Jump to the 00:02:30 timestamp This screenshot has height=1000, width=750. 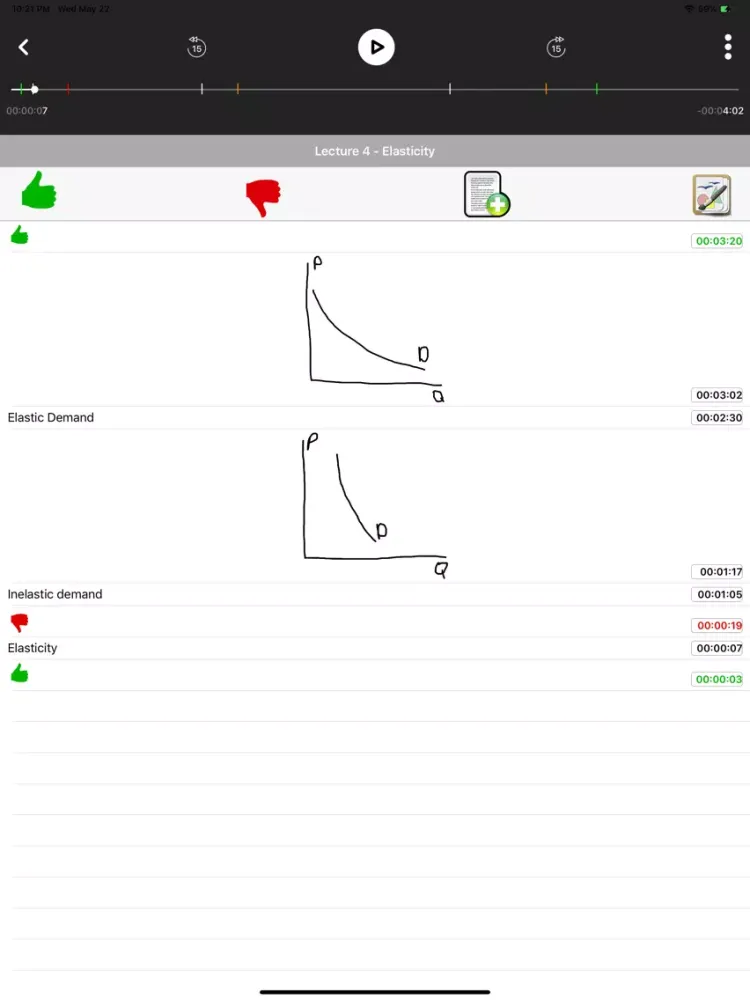pos(717,418)
